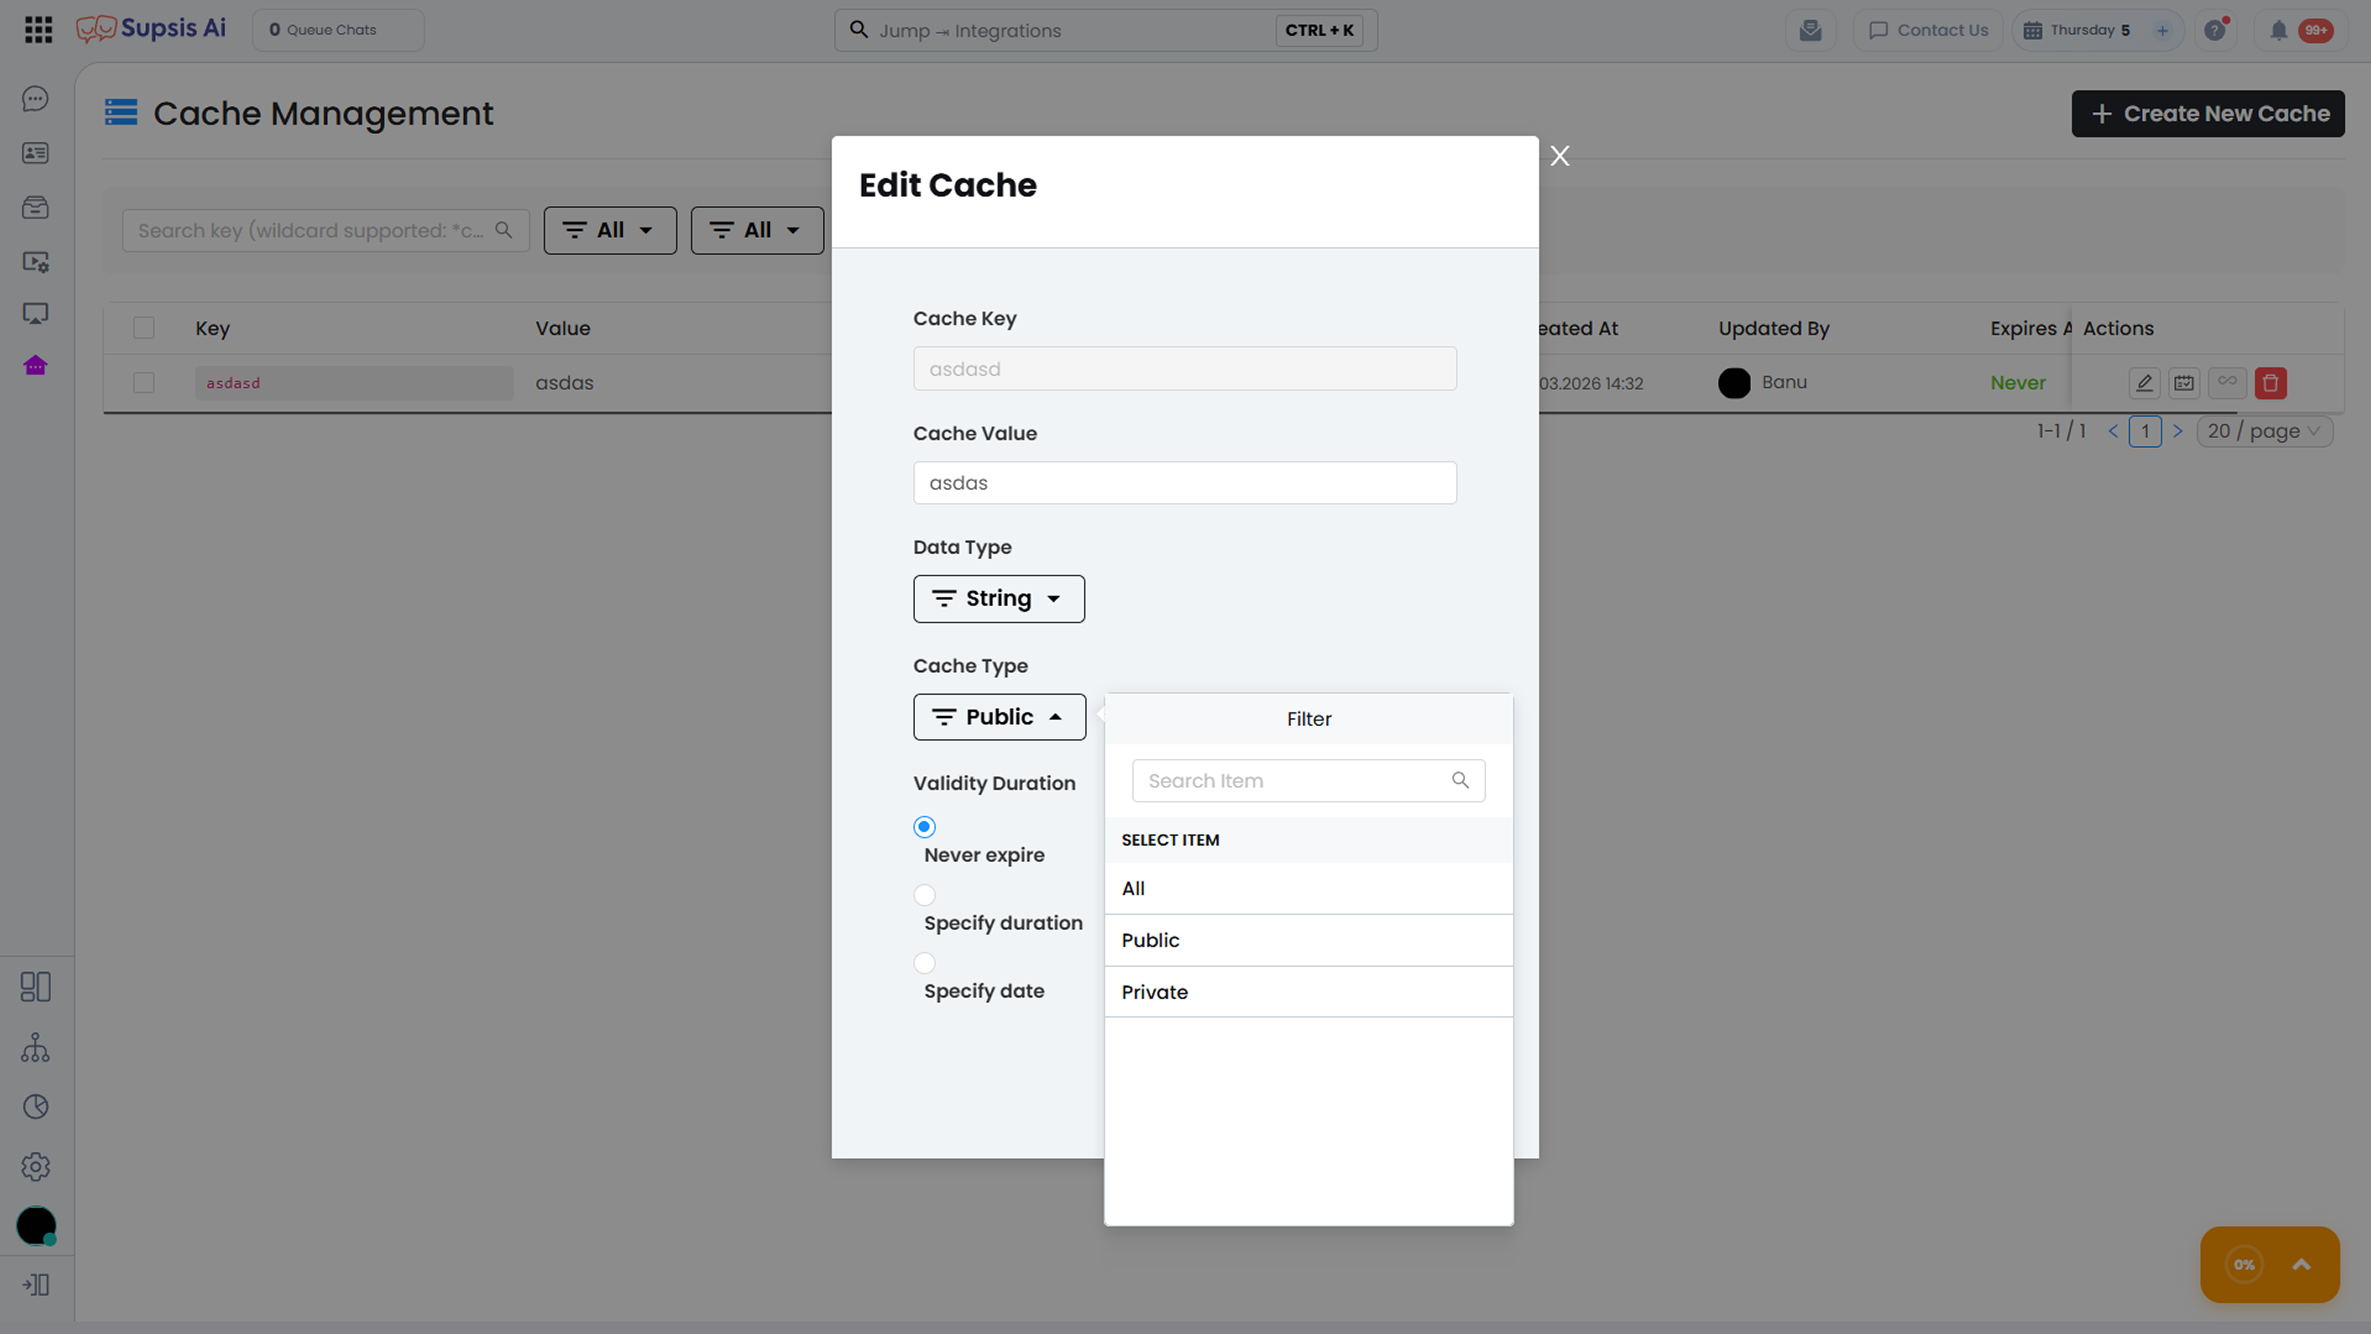Open the chat bubble sidebar icon
2371x1334 pixels.
36,98
